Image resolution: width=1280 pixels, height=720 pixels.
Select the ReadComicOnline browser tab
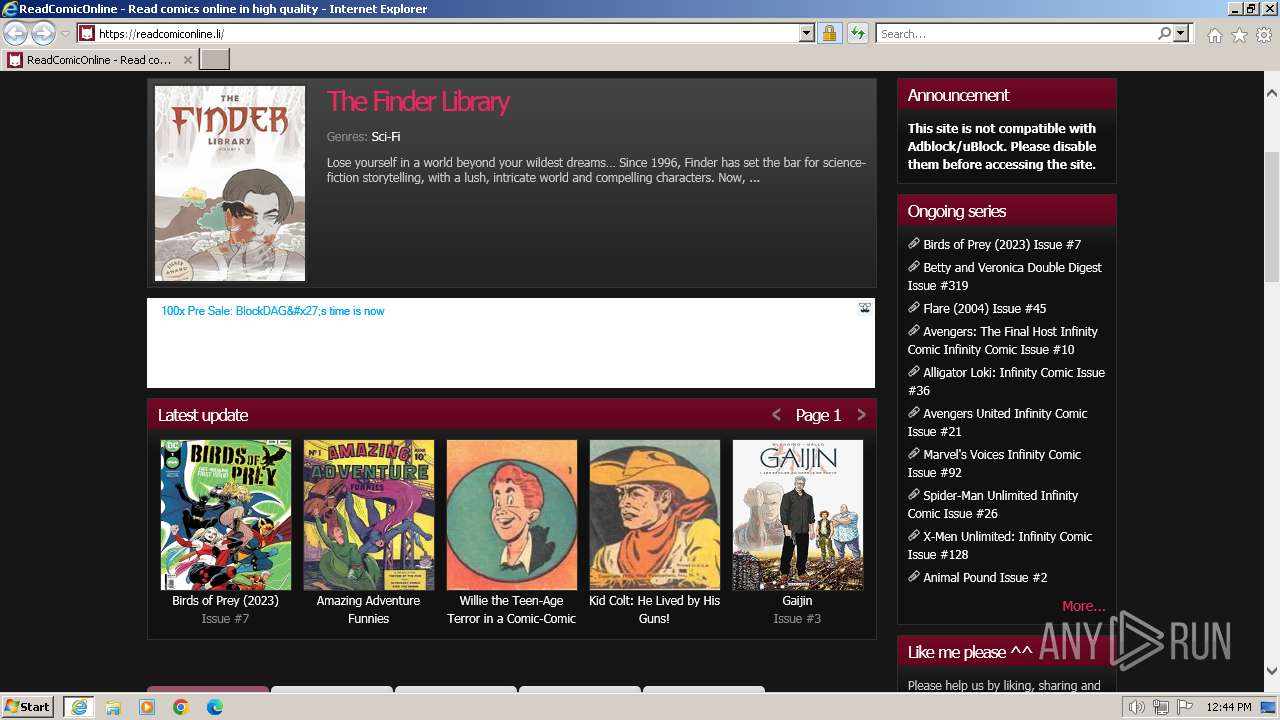point(100,60)
